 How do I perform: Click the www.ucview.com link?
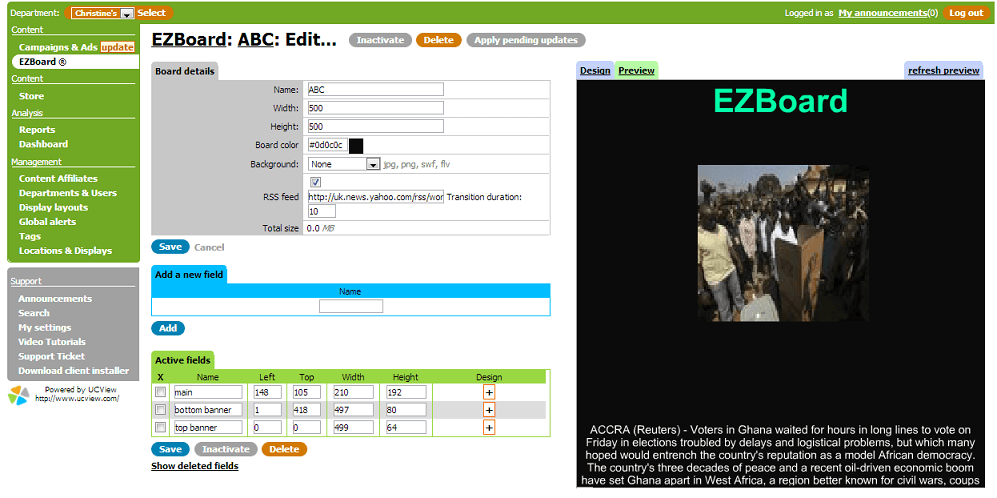tap(78, 399)
